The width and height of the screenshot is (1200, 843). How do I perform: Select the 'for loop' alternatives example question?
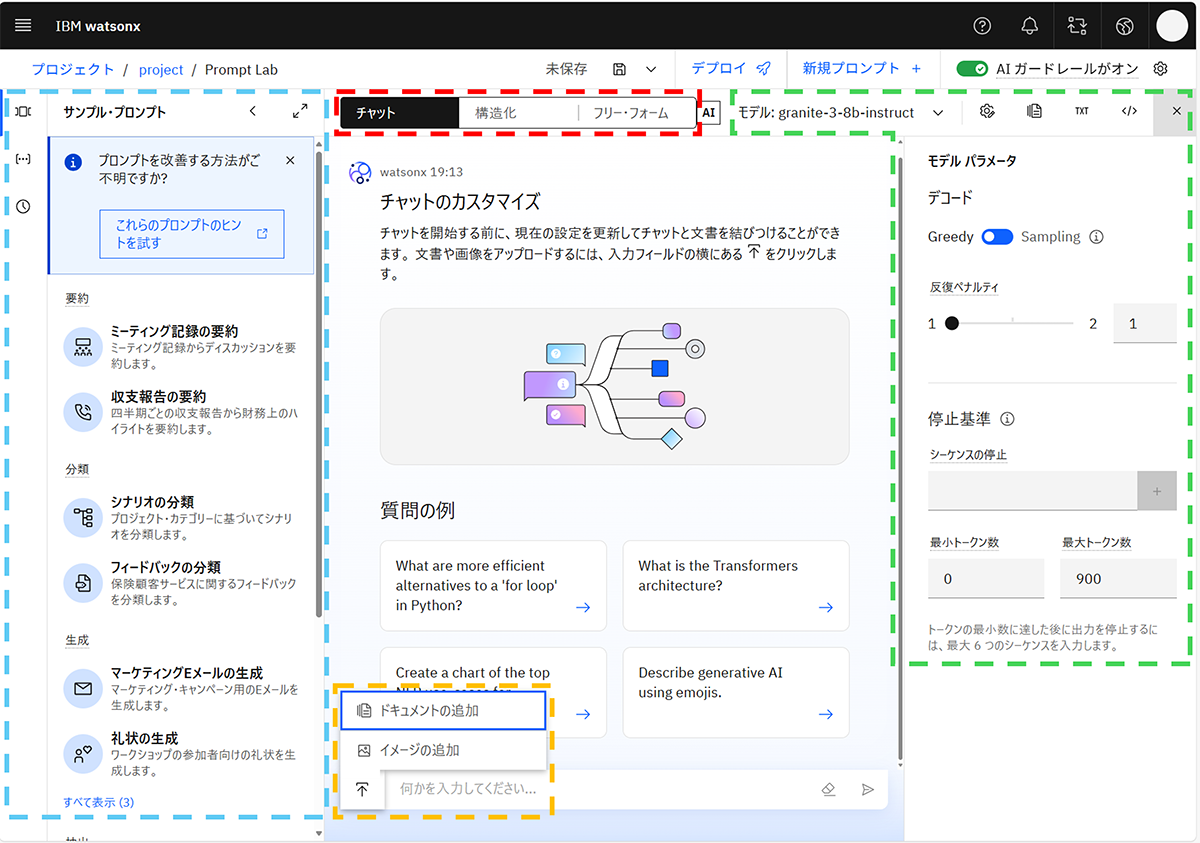click(493, 586)
